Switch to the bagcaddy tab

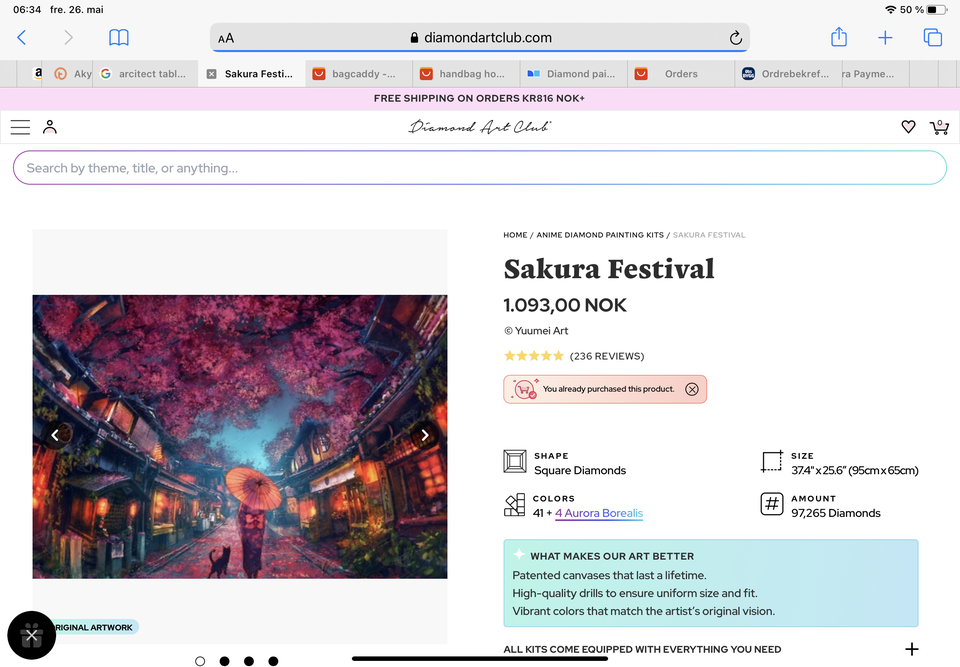[359, 74]
